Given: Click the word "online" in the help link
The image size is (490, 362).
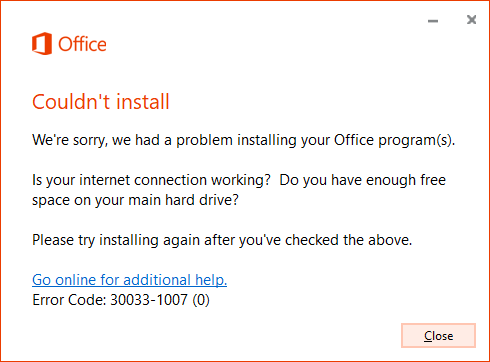Looking at the screenshot, I should [76, 280].
